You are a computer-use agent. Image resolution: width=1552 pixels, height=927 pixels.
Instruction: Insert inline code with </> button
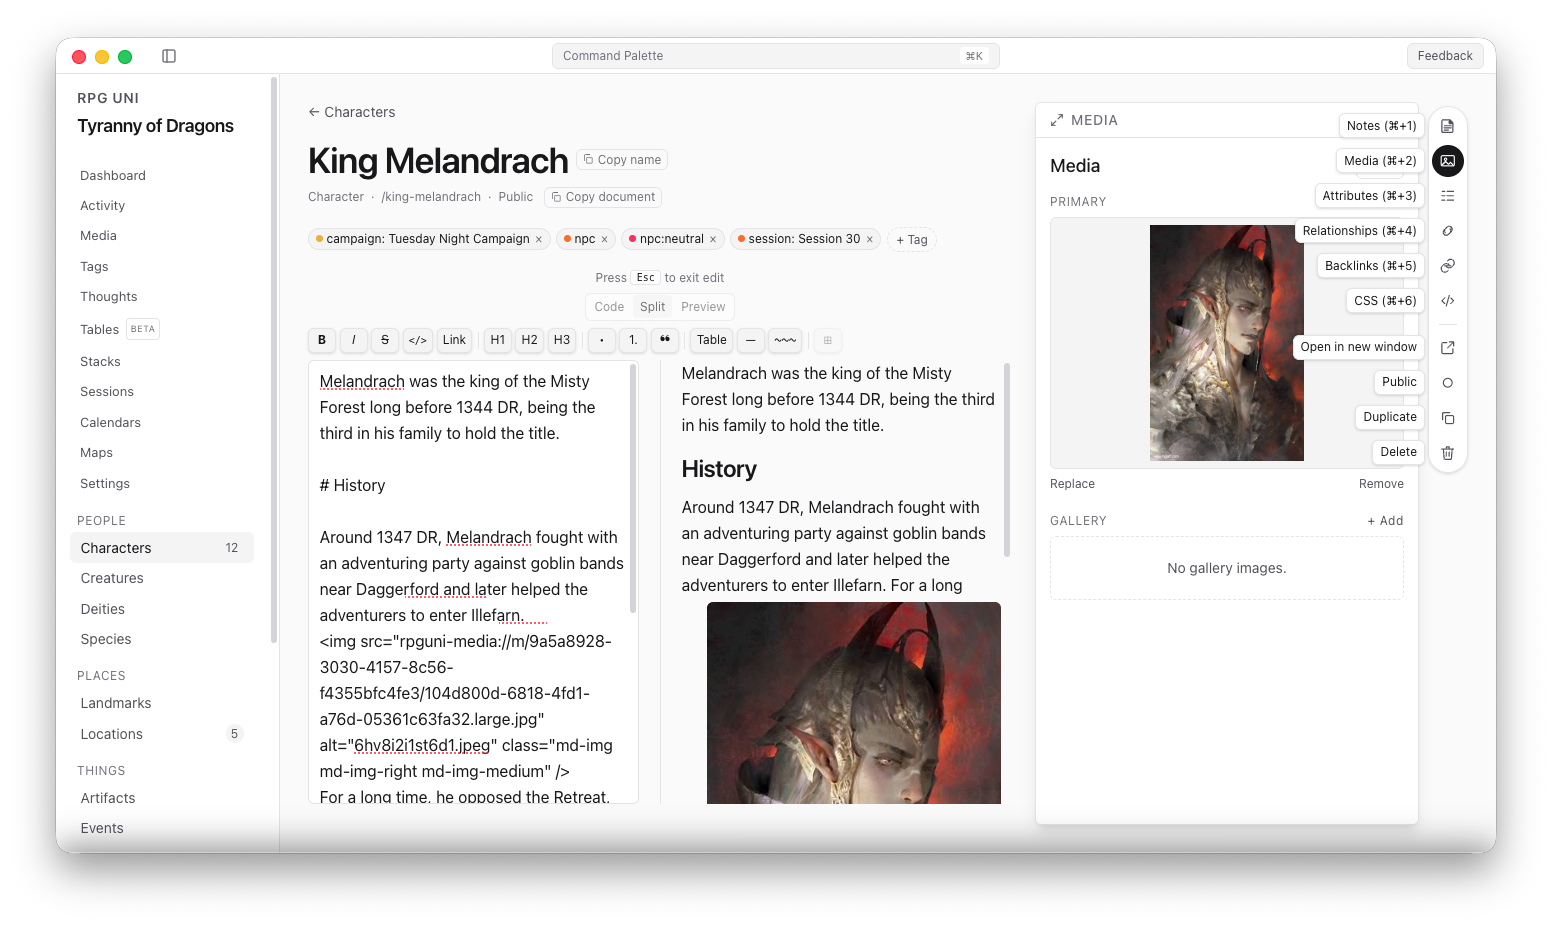[418, 340]
